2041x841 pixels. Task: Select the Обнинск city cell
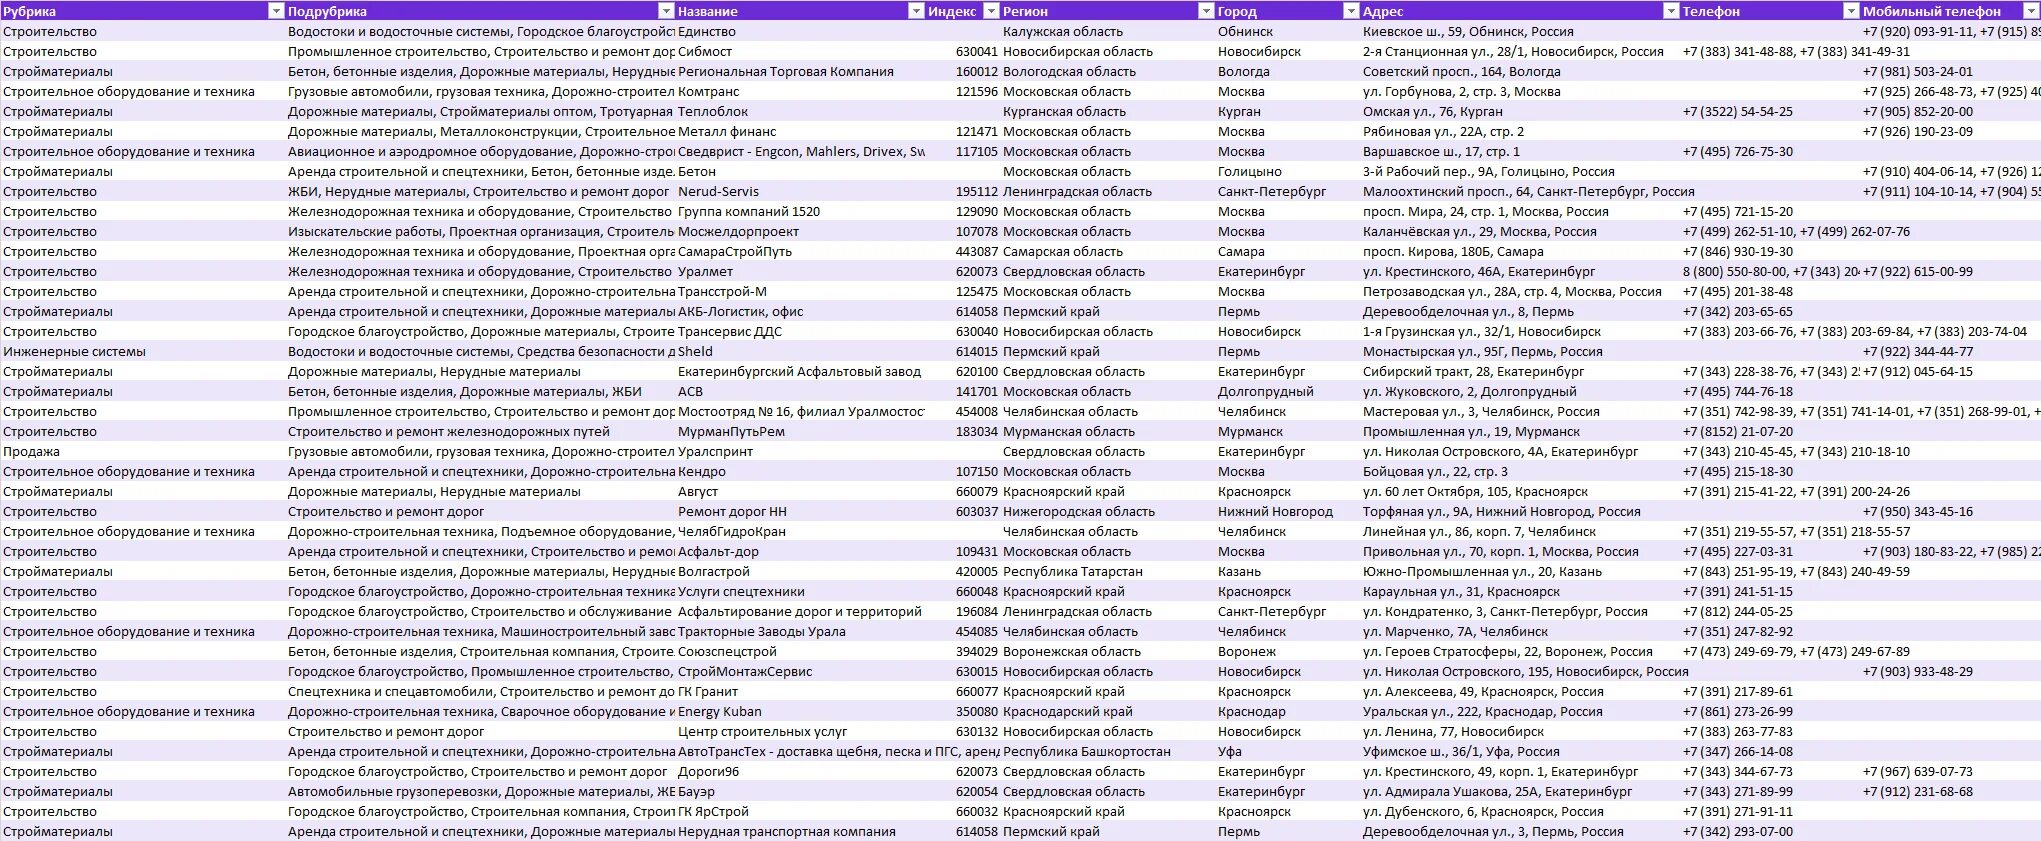point(1287,31)
